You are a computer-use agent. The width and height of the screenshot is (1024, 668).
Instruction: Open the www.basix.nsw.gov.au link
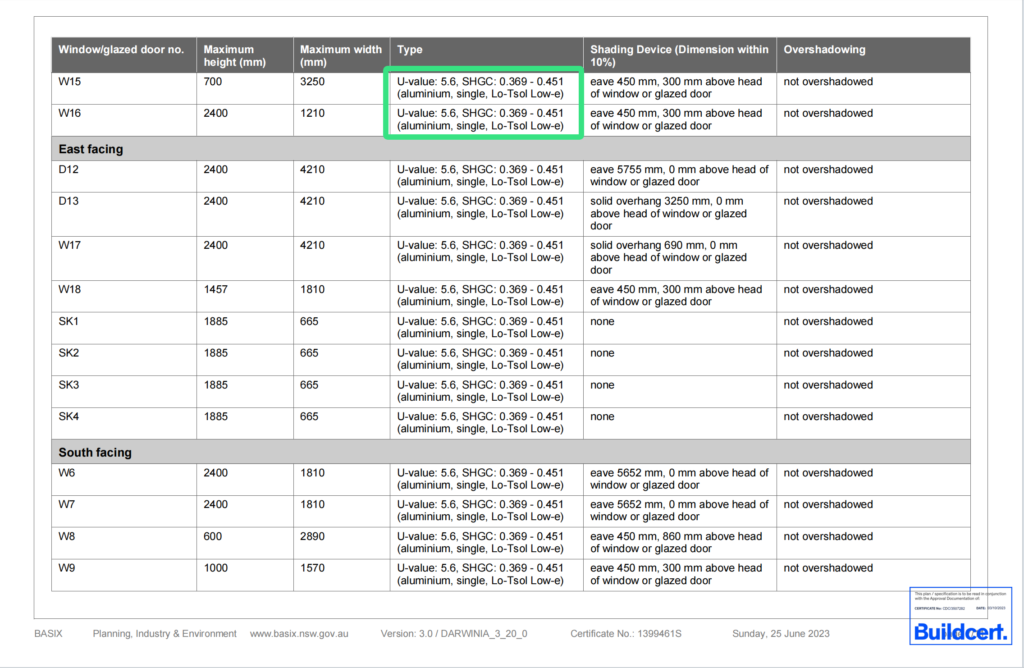coord(298,634)
